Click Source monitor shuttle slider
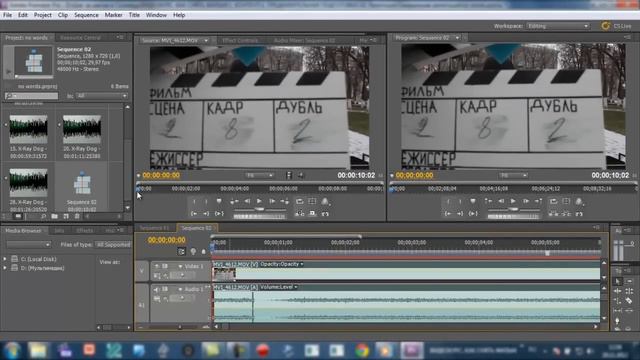This screenshot has width=640, height=360. tap(260, 209)
